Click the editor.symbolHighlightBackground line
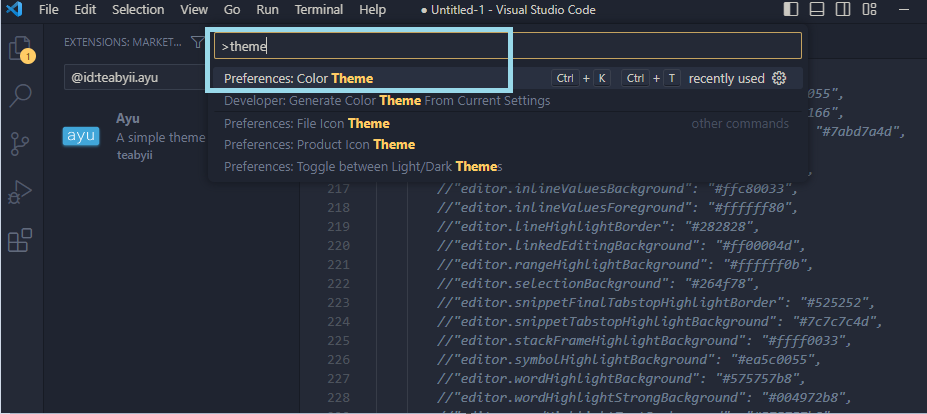Image resolution: width=927 pixels, height=414 pixels. (x=630, y=360)
